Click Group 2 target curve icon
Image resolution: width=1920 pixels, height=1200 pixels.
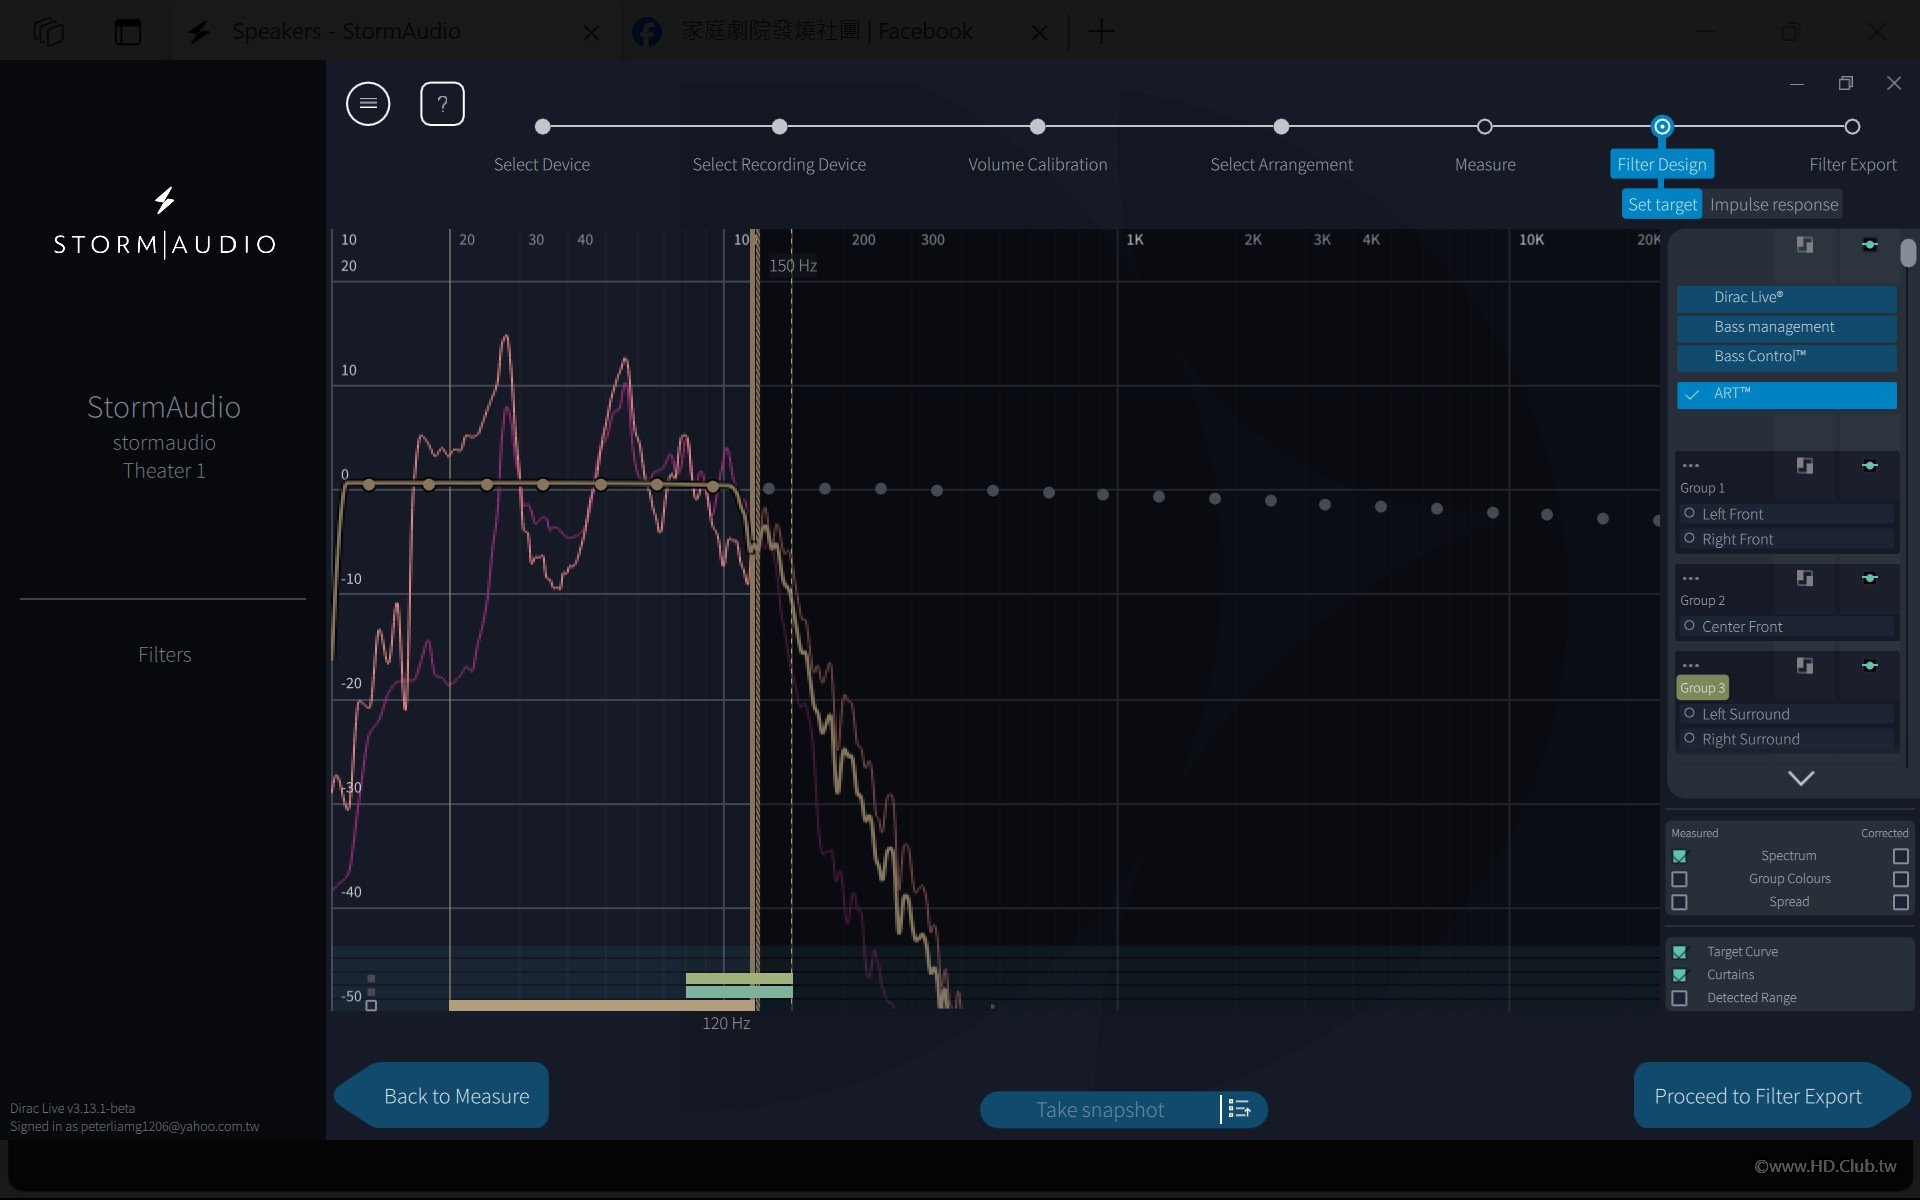point(1805,578)
